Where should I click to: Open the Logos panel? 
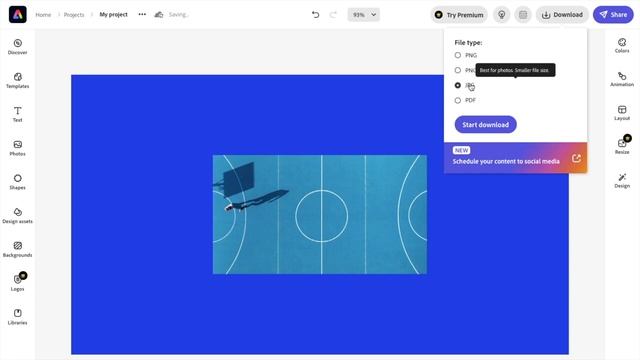click(x=18, y=282)
